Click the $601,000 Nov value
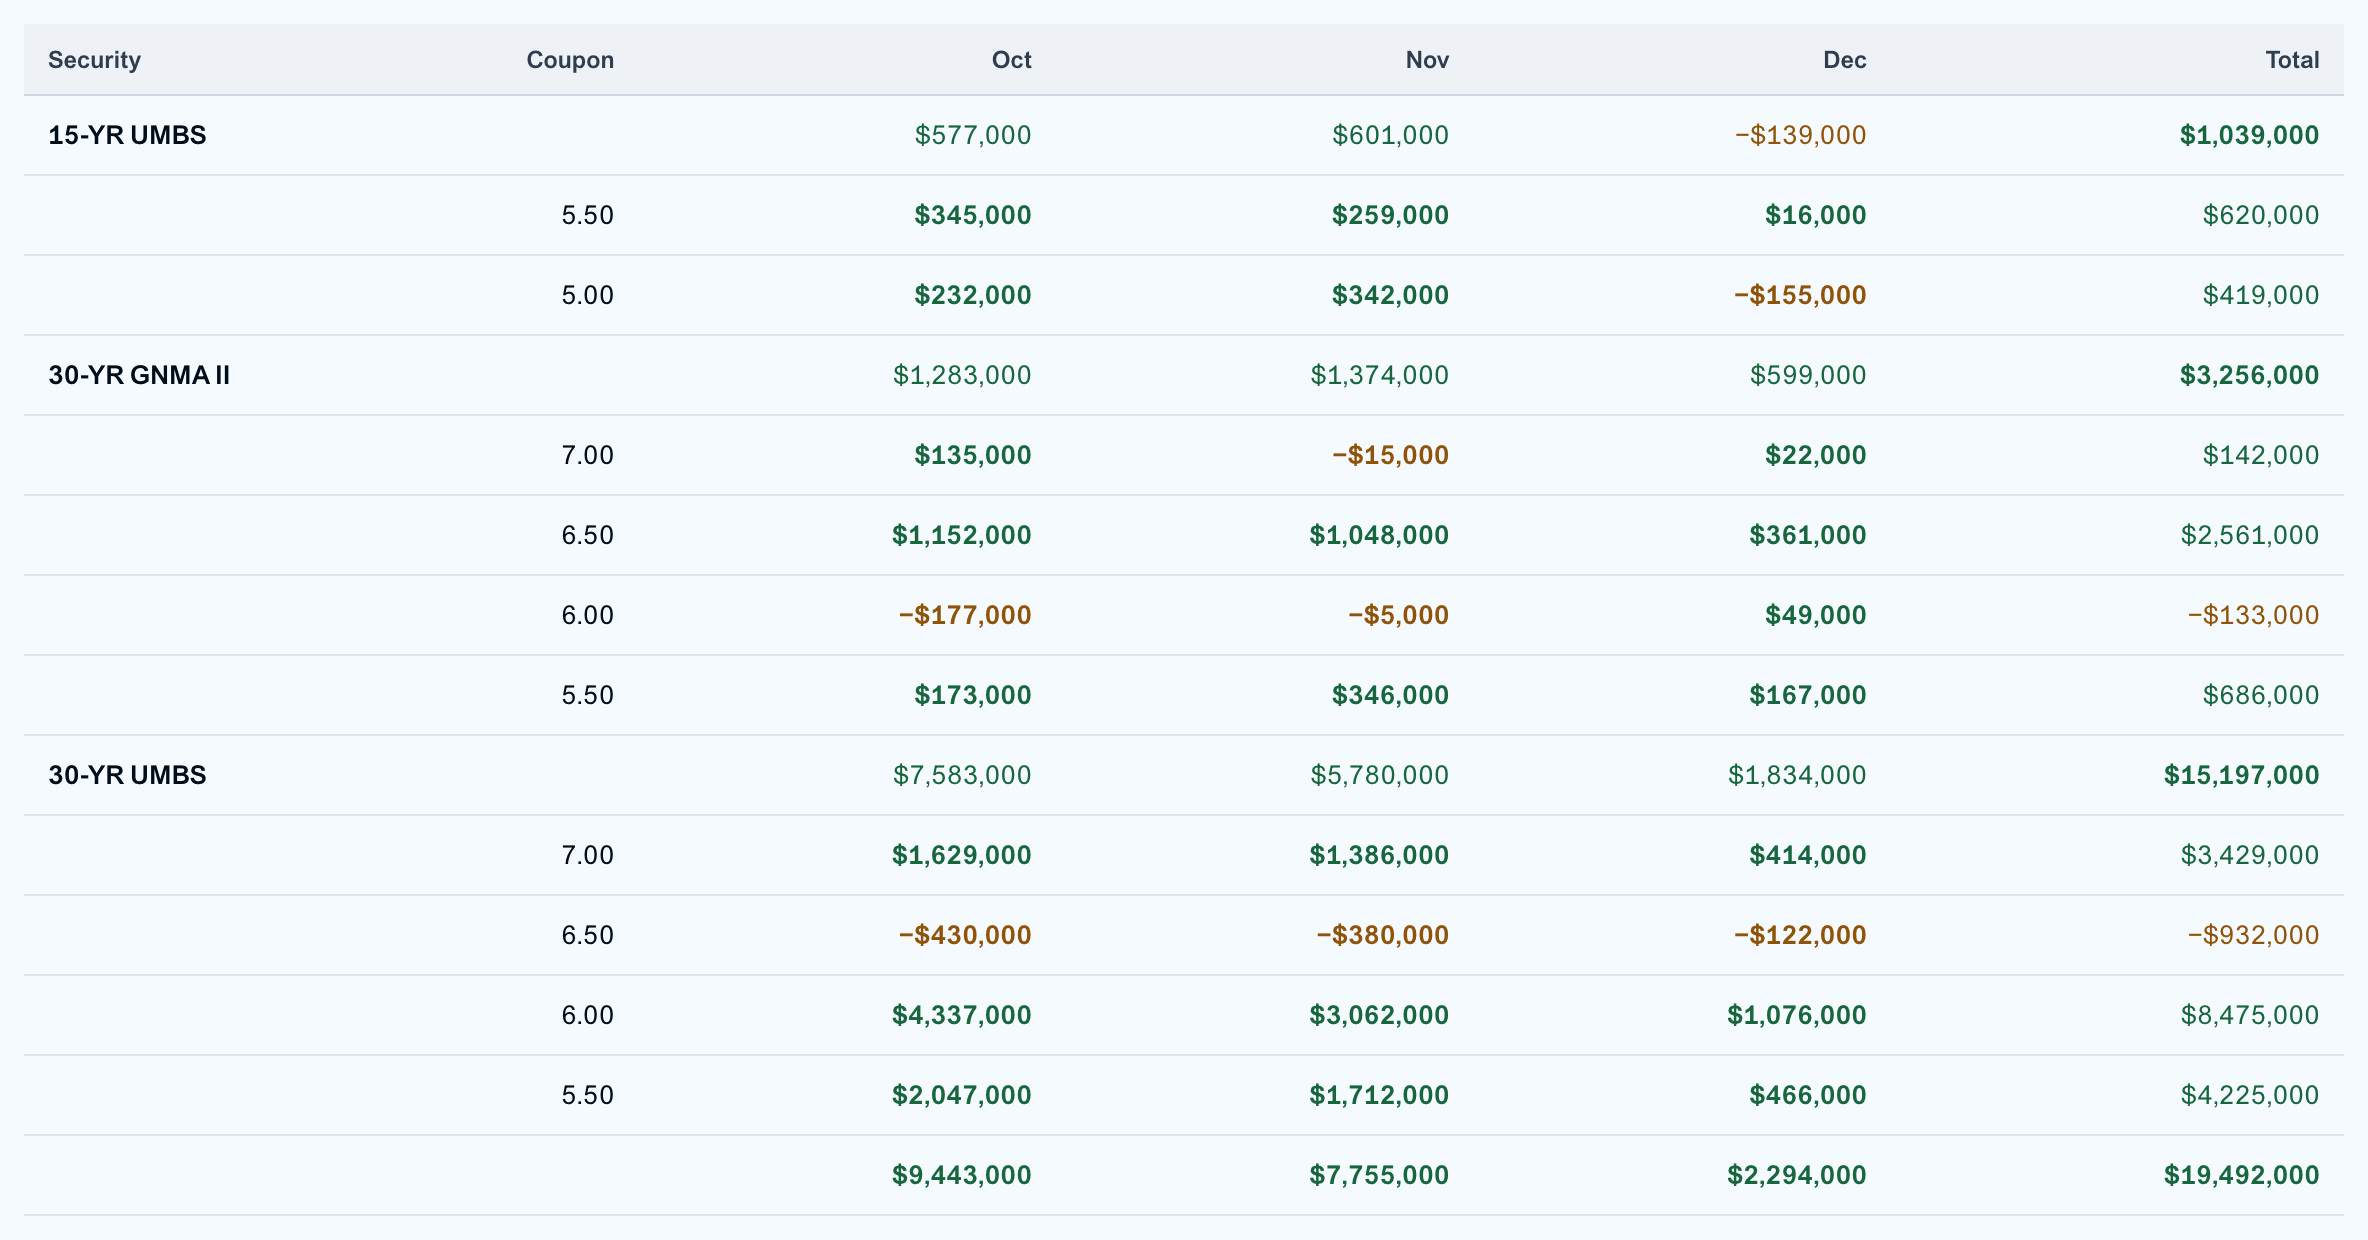This screenshot has width=2368, height=1240. (1390, 135)
